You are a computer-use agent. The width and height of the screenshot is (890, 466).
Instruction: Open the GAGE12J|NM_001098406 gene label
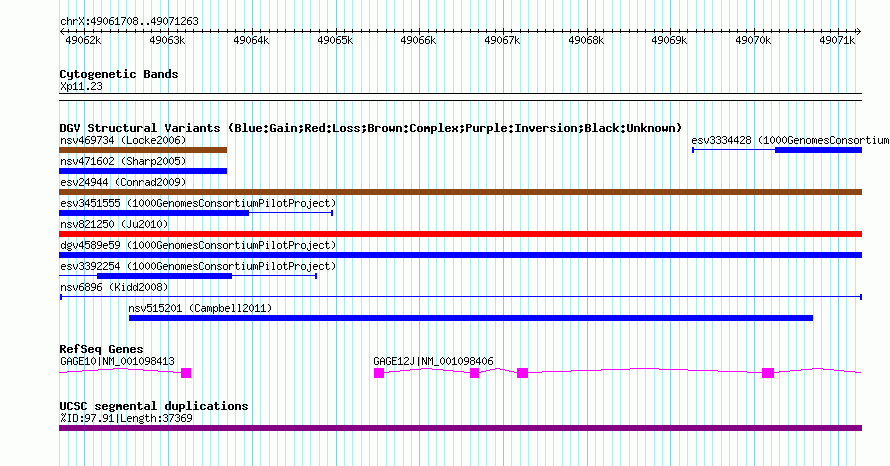(x=433, y=361)
